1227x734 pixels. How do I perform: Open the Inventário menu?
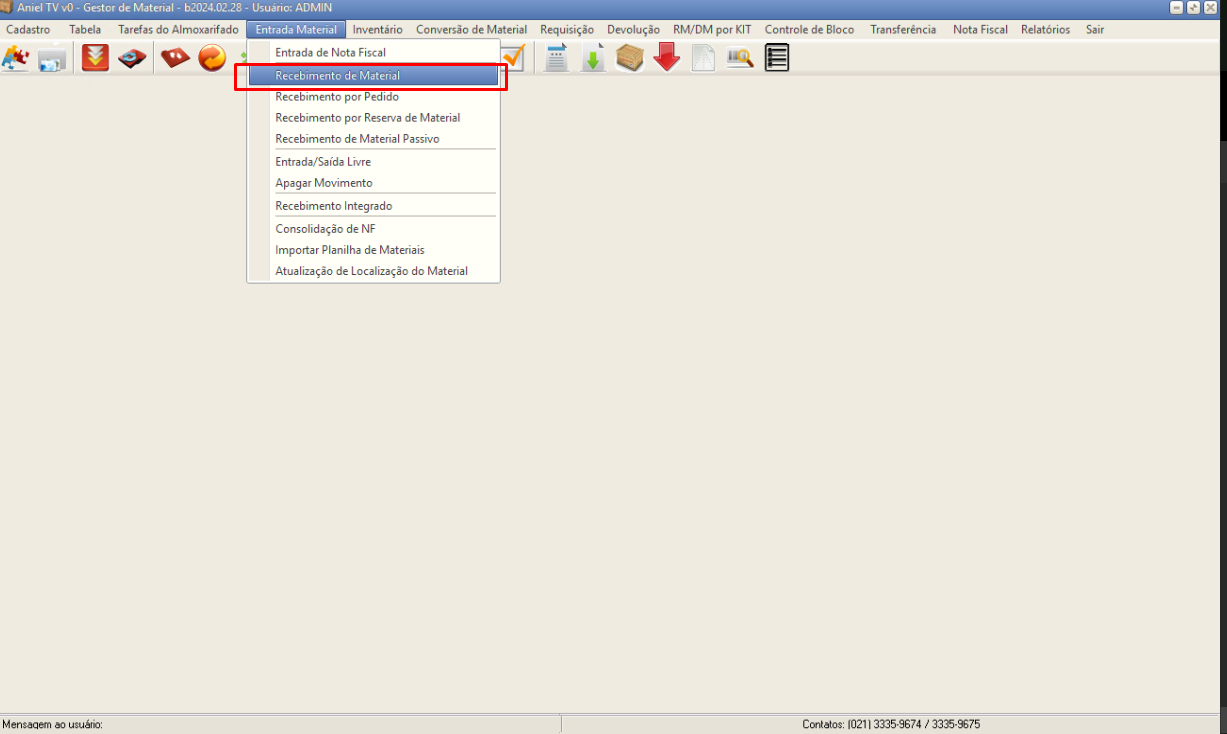pyautogui.click(x=377, y=30)
